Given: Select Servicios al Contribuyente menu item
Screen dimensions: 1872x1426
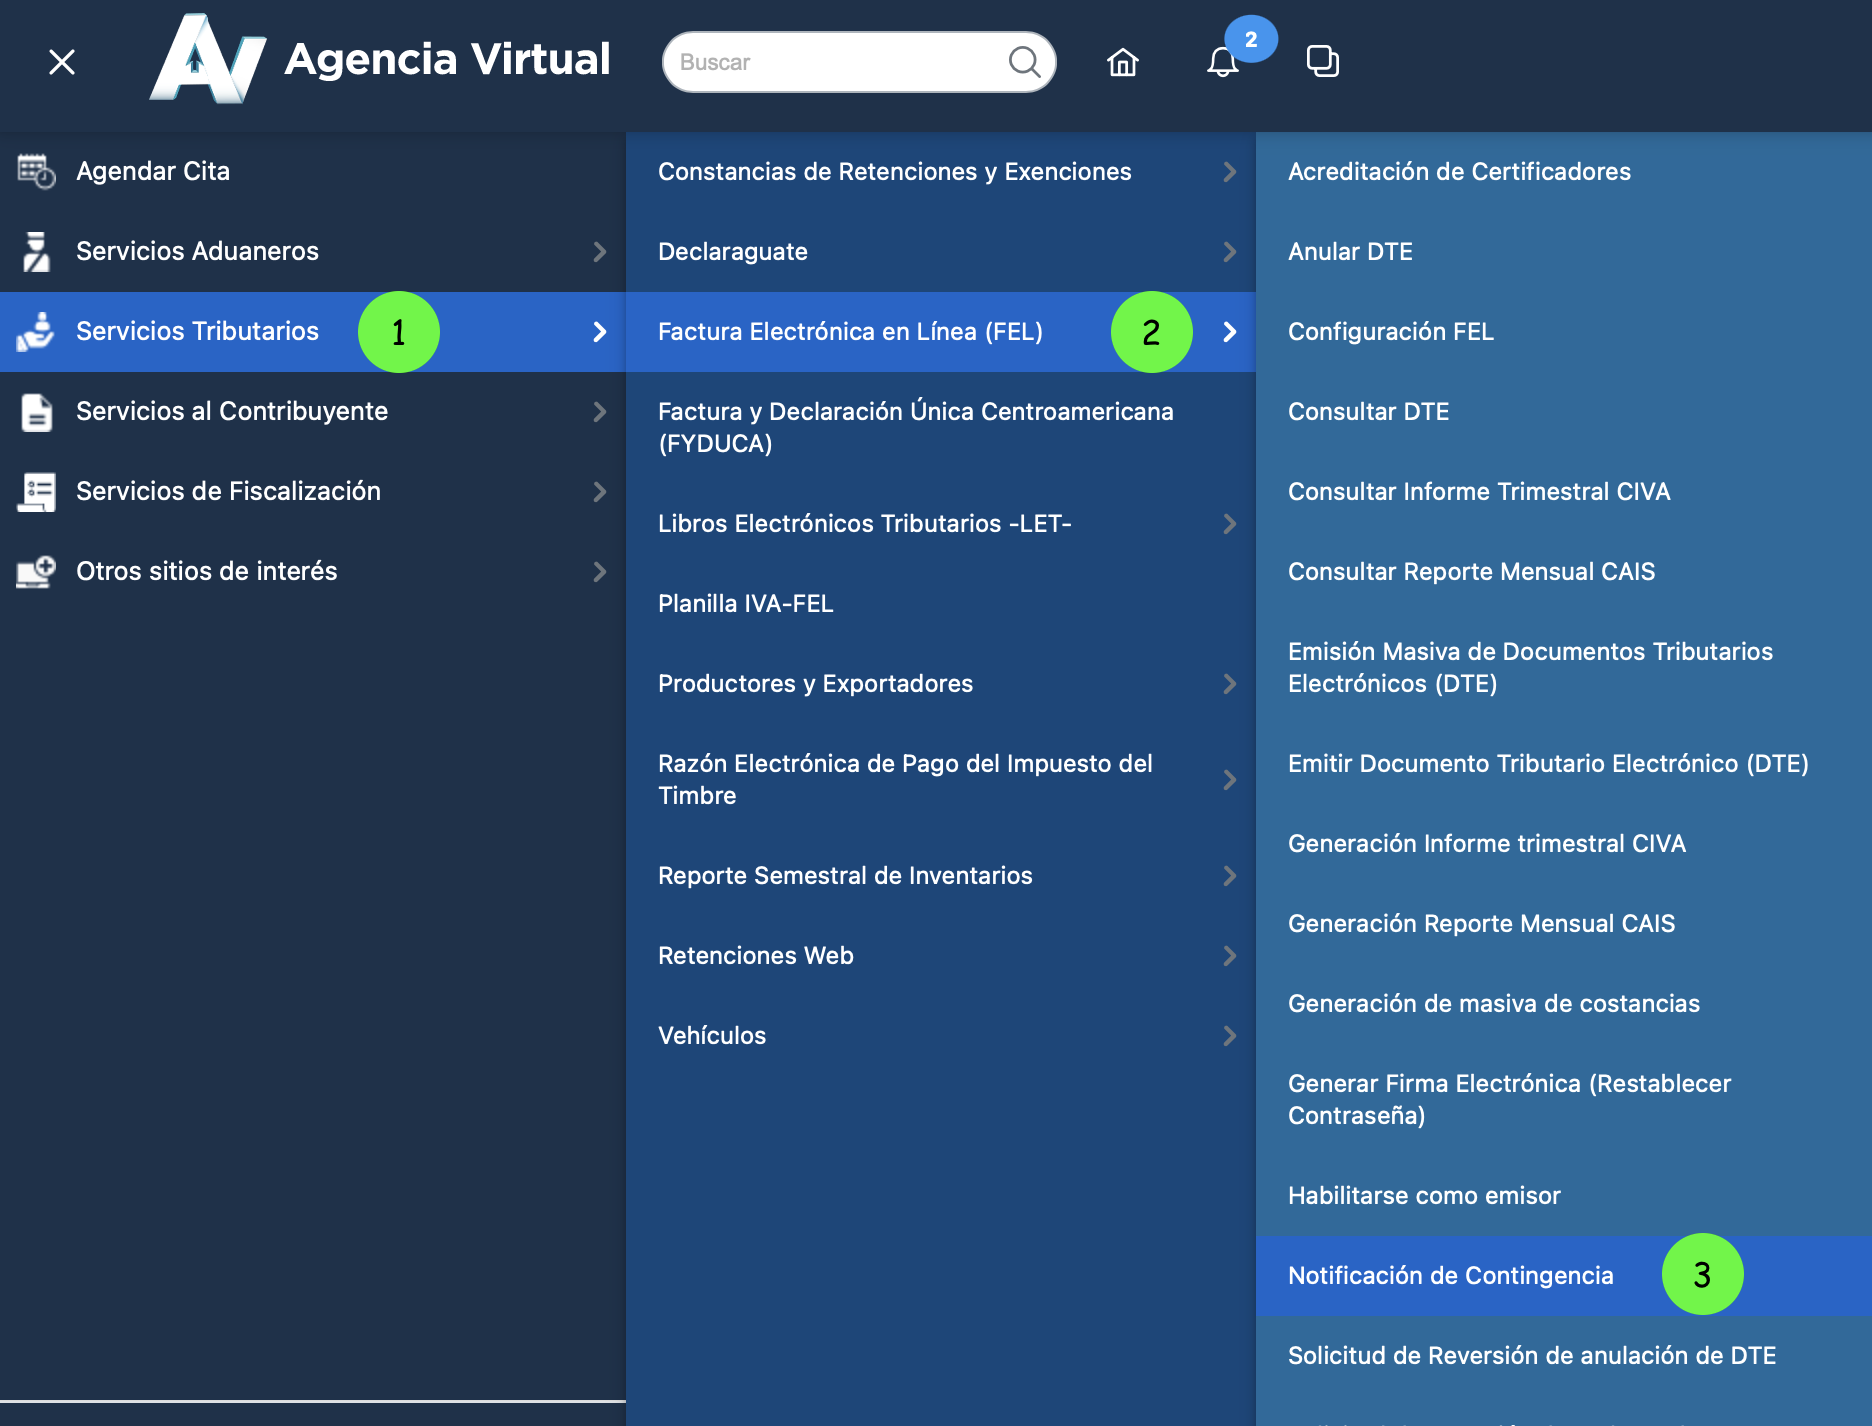Looking at the screenshot, I should (x=313, y=411).
